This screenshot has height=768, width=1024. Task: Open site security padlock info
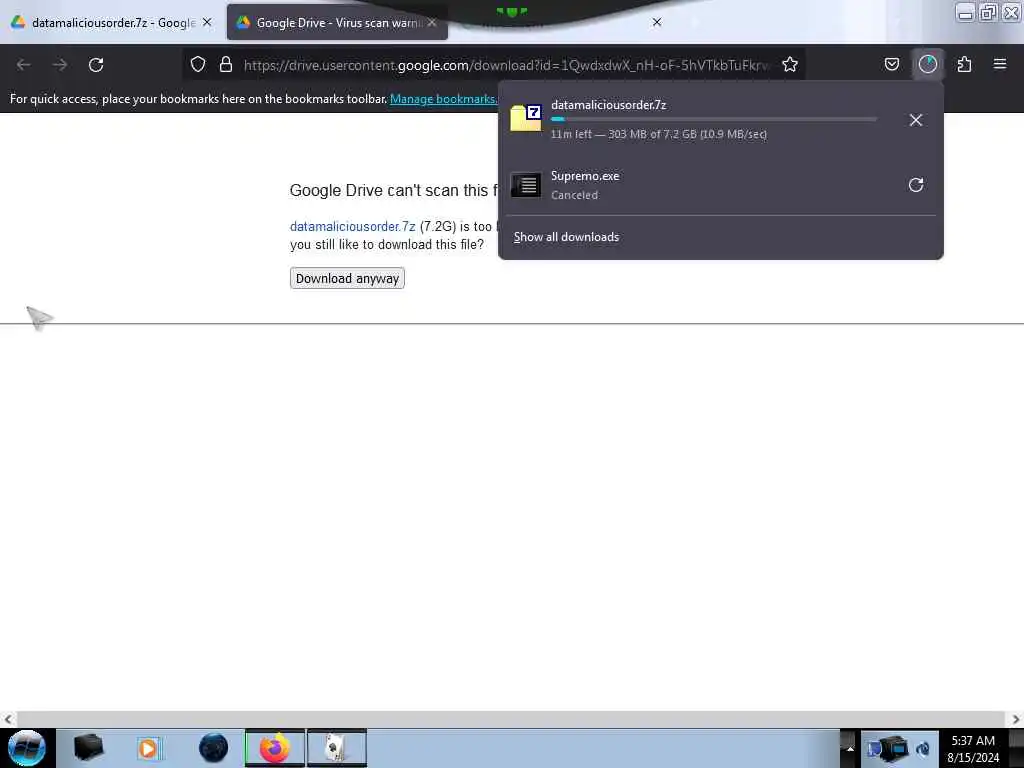pyautogui.click(x=226, y=64)
